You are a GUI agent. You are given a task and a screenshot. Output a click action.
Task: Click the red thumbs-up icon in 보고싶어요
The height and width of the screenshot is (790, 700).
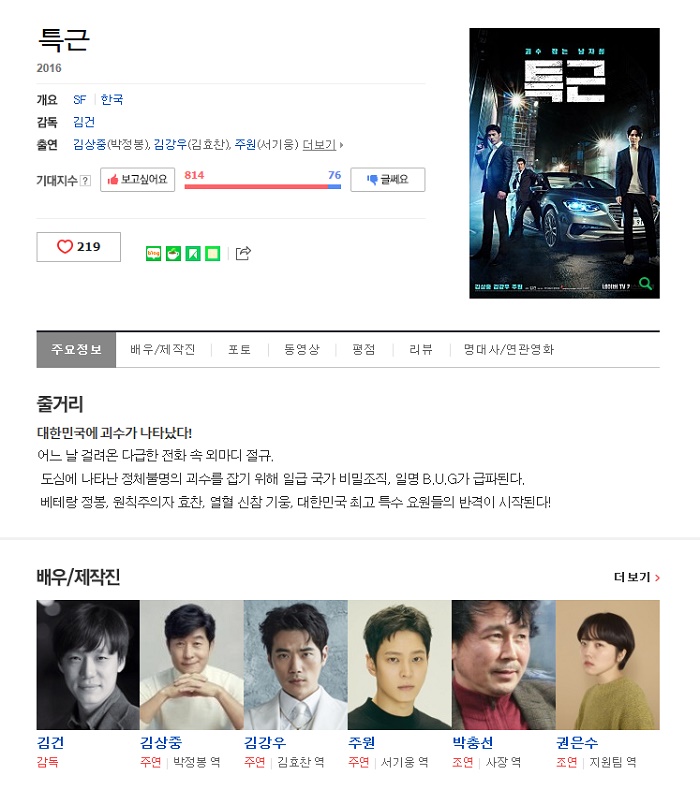click(113, 179)
